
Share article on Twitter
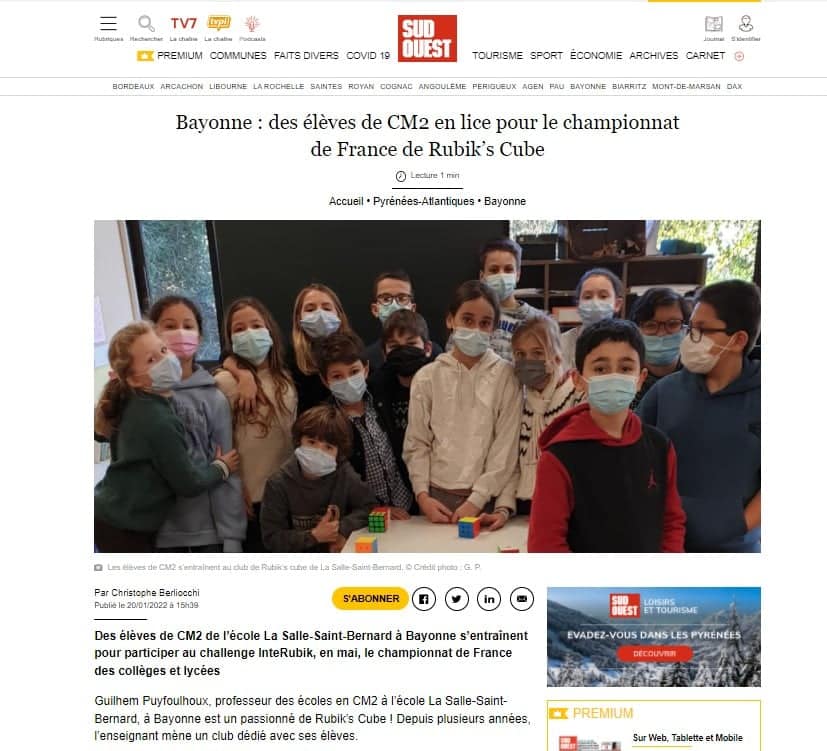tap(456, 599)
